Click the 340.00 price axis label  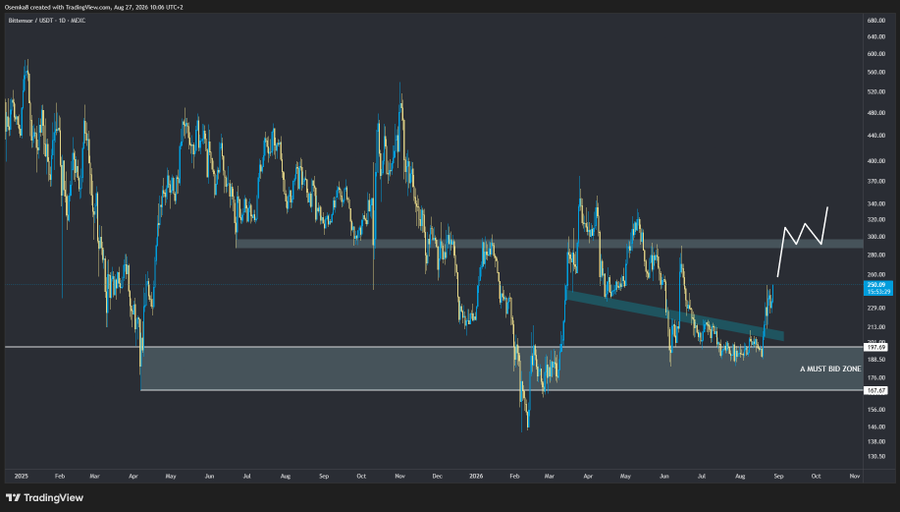[x=876, y=204]
